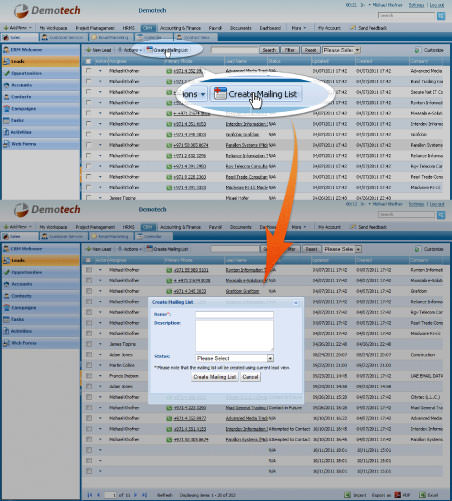Open row action arrow for Advanced Media, upper screenshot

tap(100, 71)
